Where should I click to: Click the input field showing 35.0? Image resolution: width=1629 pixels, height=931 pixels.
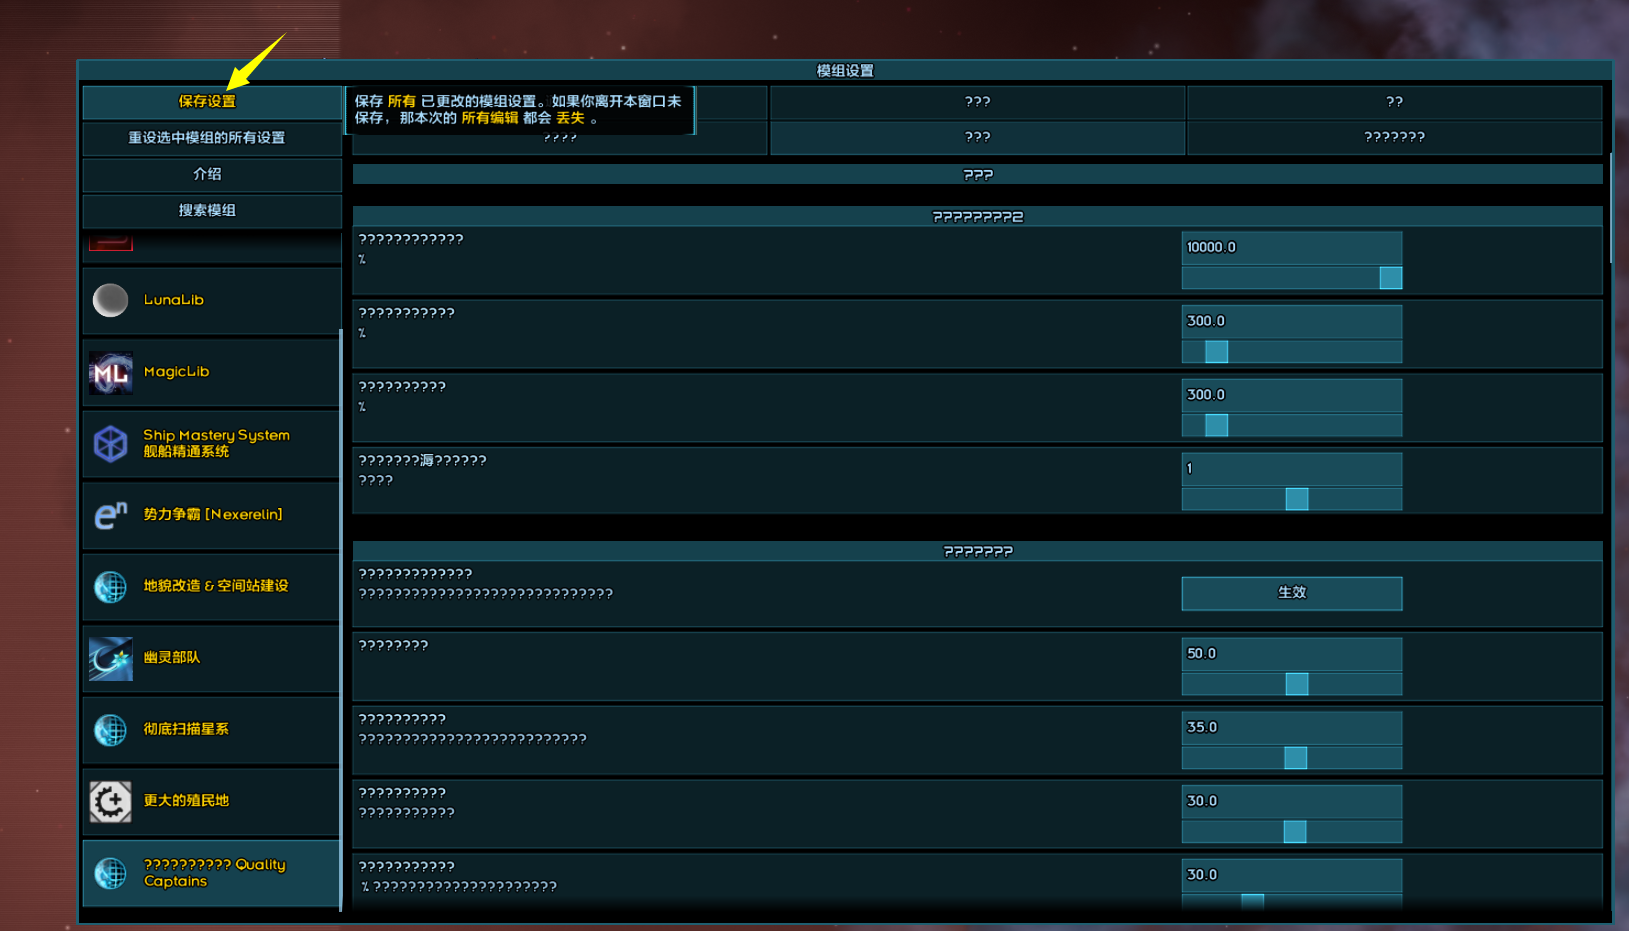[1291, 728]
